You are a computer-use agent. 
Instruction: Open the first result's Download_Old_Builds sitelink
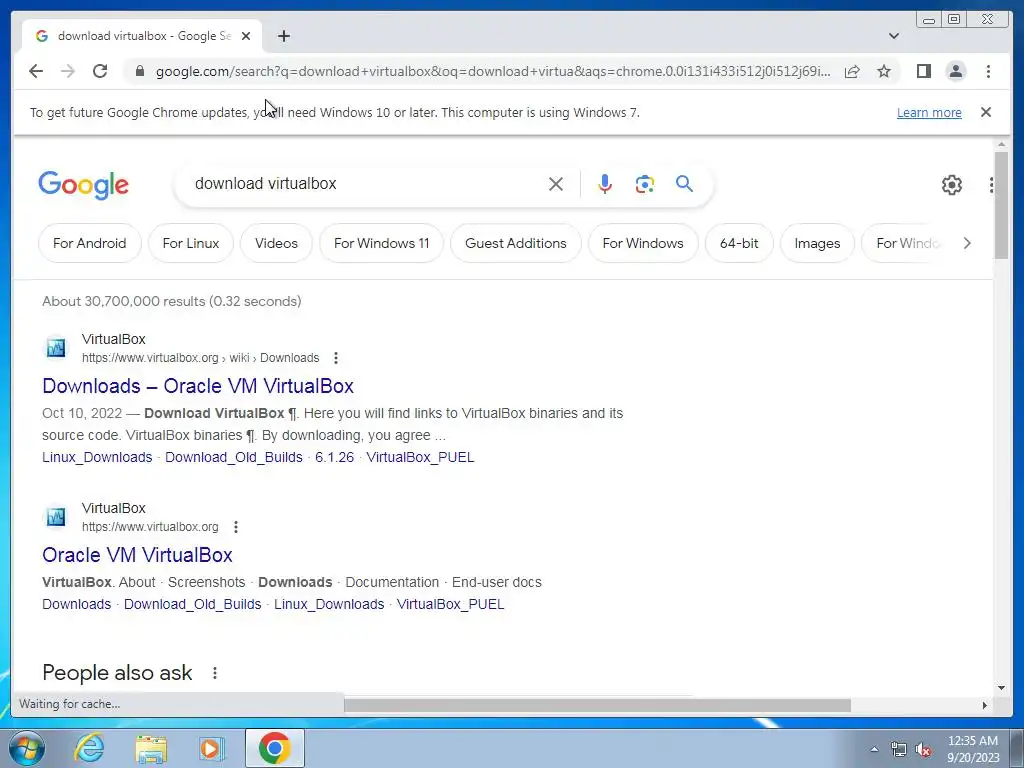tap(234, 457)
